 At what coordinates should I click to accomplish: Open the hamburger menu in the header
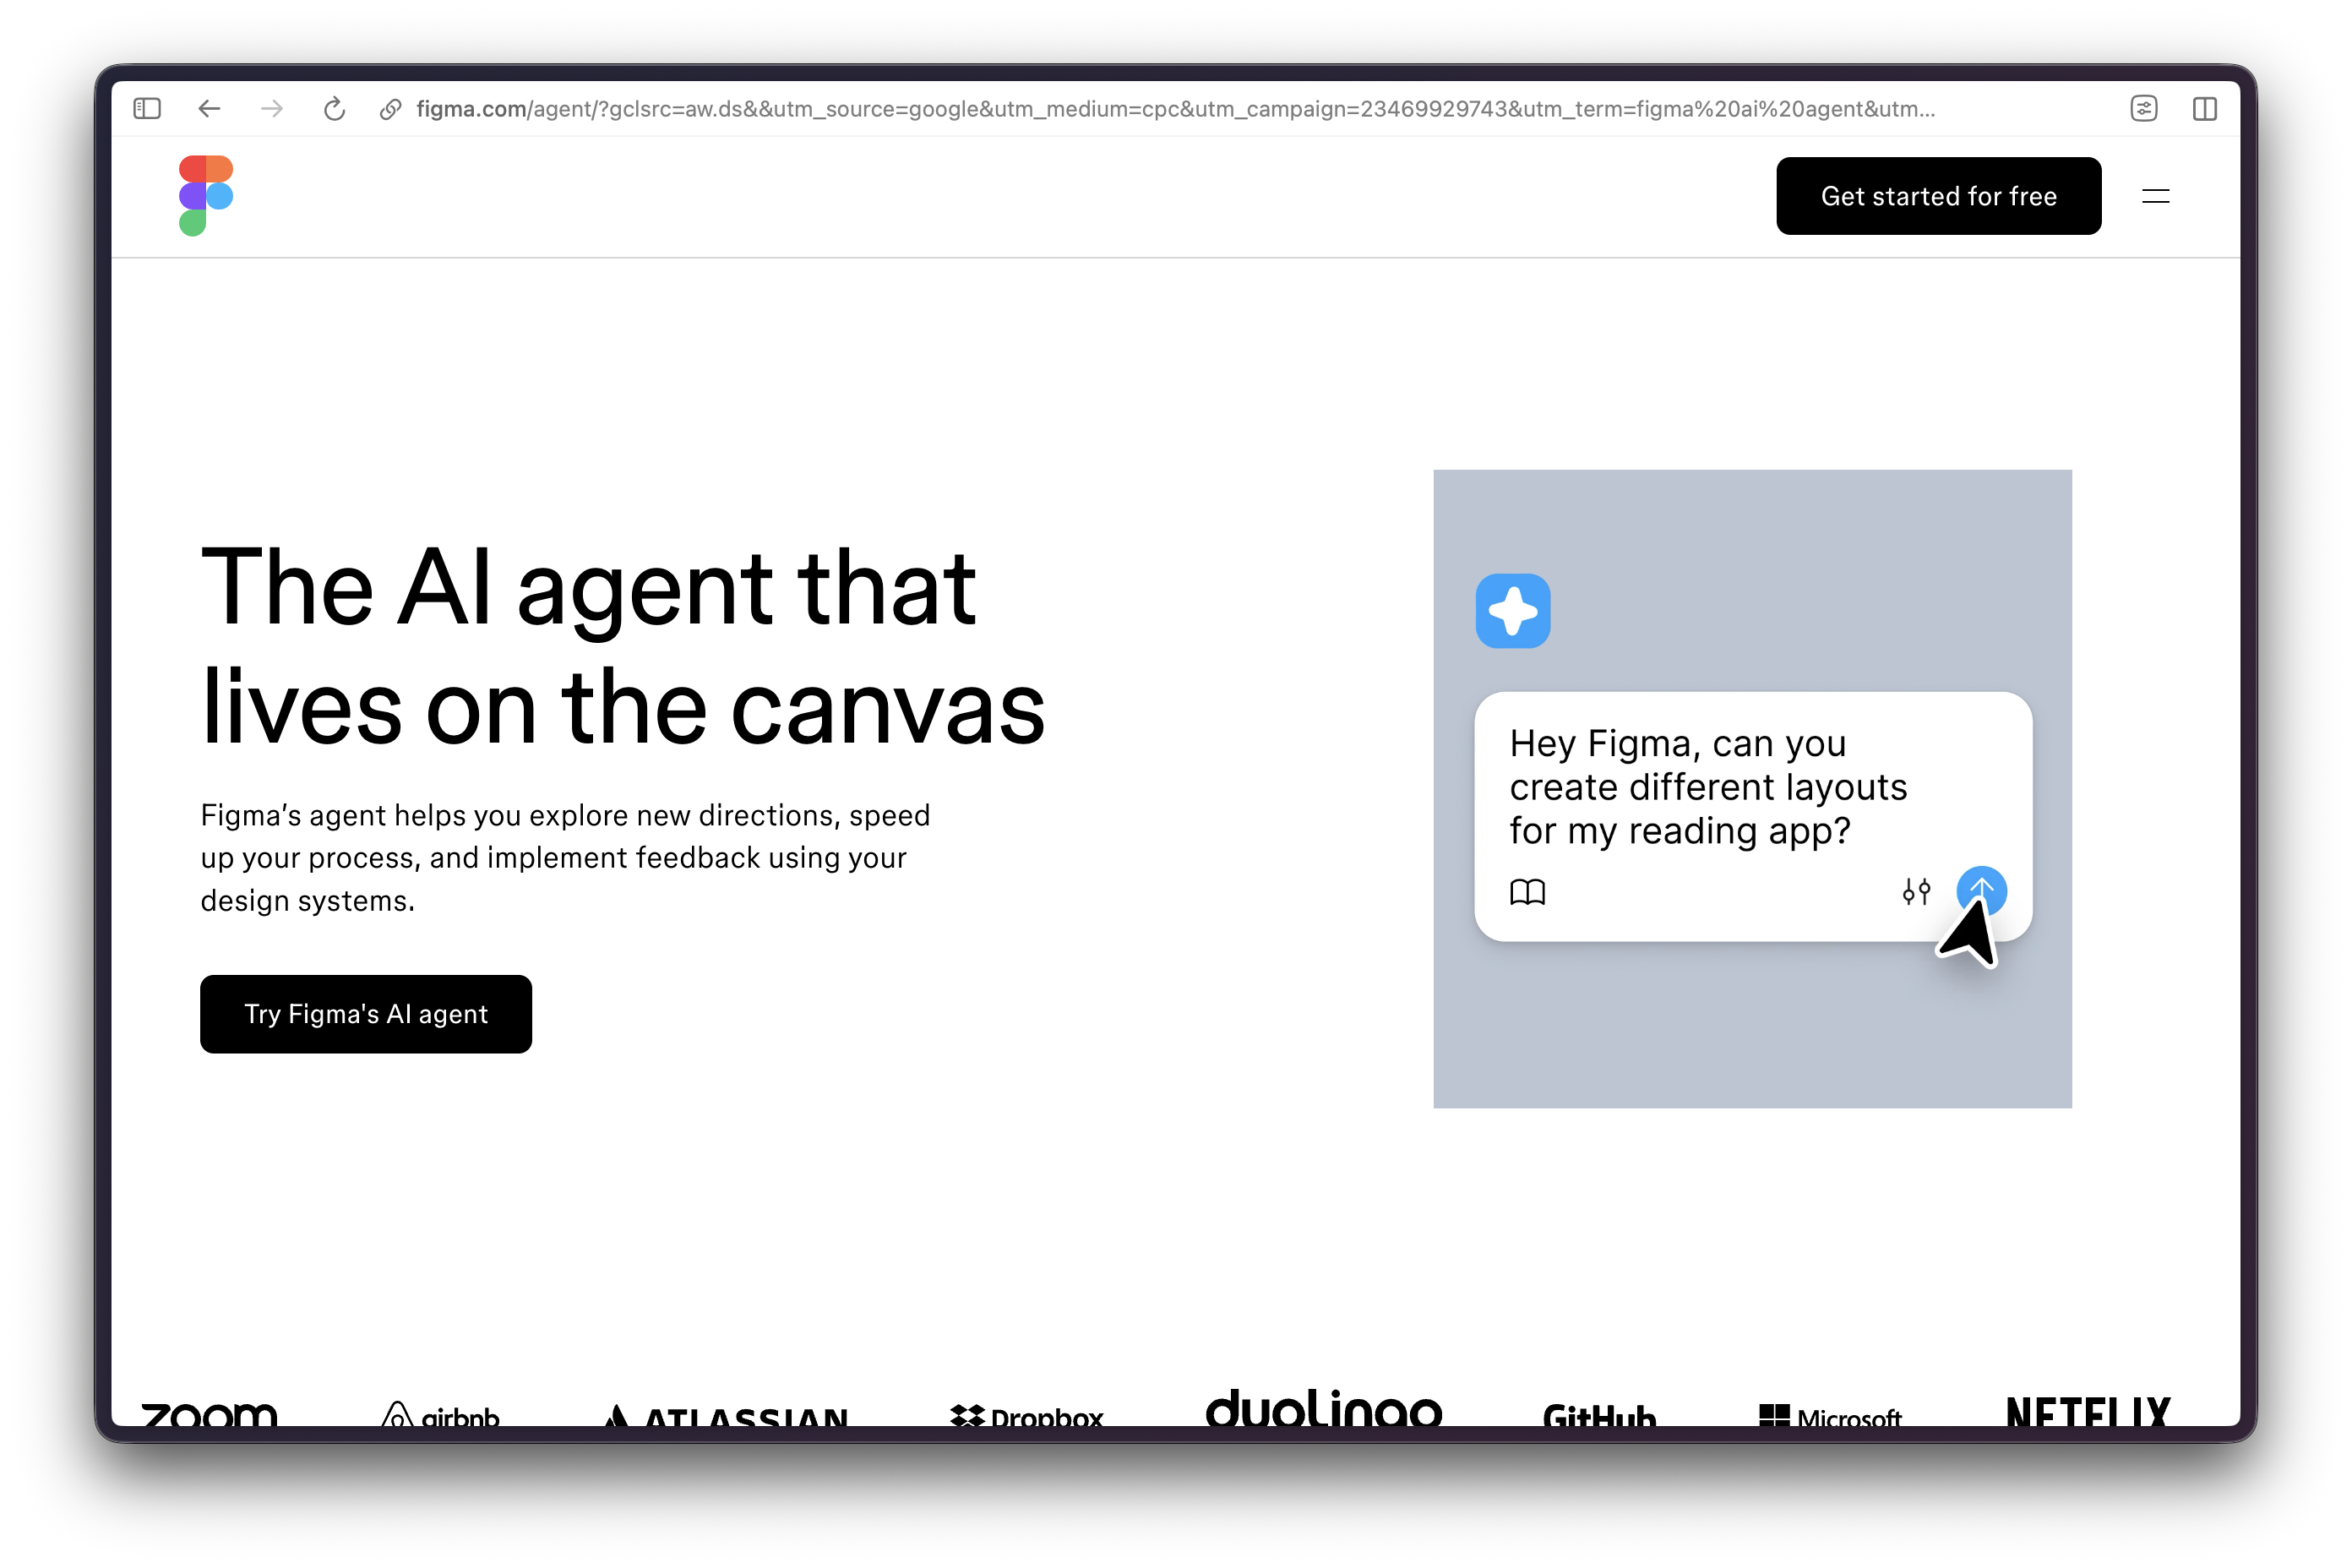2155,196
